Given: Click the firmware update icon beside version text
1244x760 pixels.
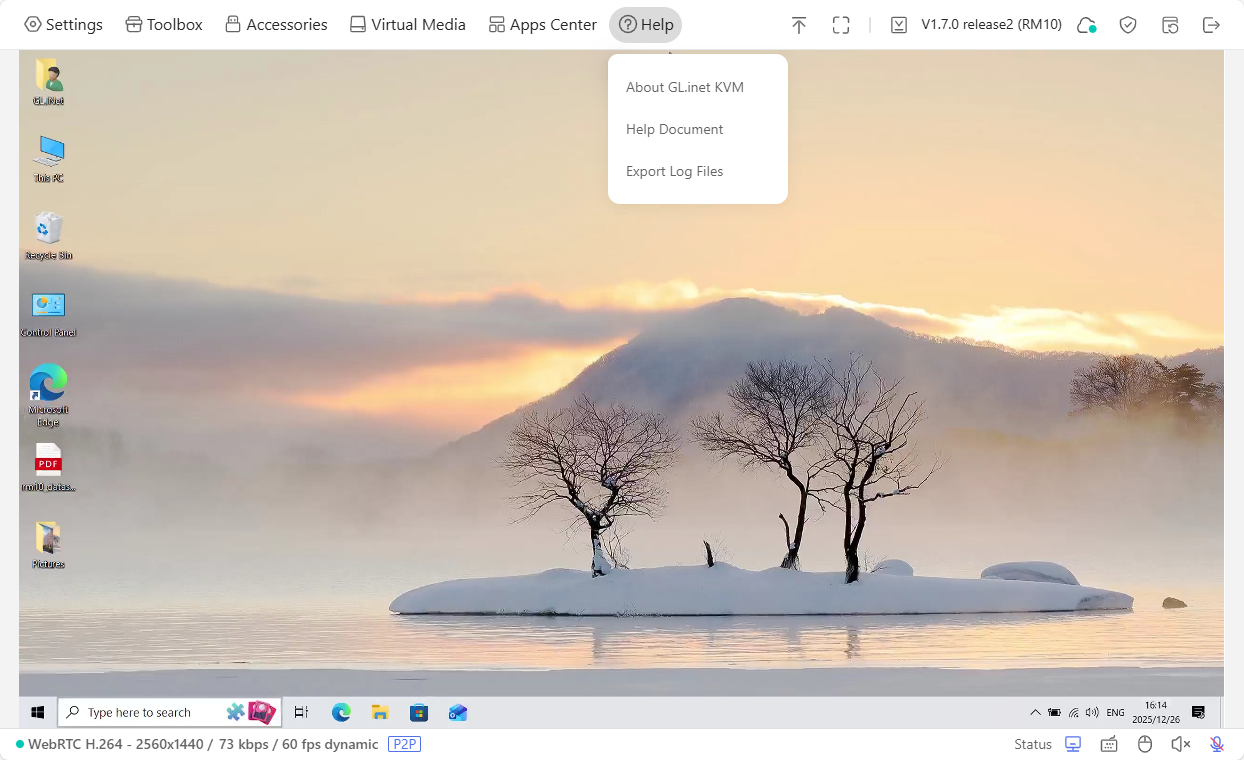Looking at the screenshot, I should [x=899, y=25].
